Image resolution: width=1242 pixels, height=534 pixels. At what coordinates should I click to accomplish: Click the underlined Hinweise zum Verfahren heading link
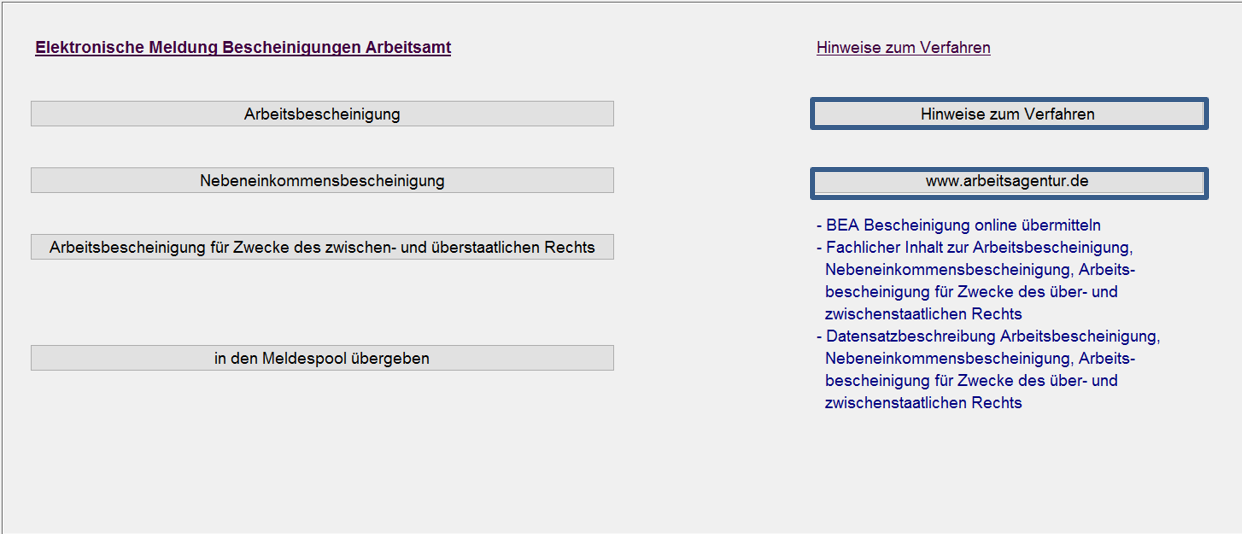903,47
